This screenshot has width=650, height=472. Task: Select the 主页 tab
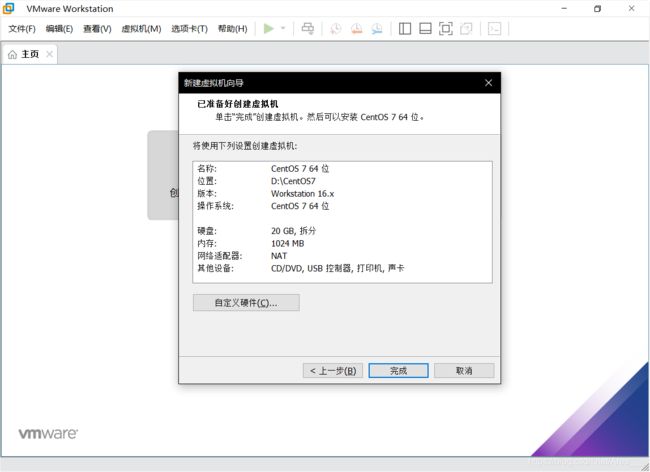click(30, 54)
